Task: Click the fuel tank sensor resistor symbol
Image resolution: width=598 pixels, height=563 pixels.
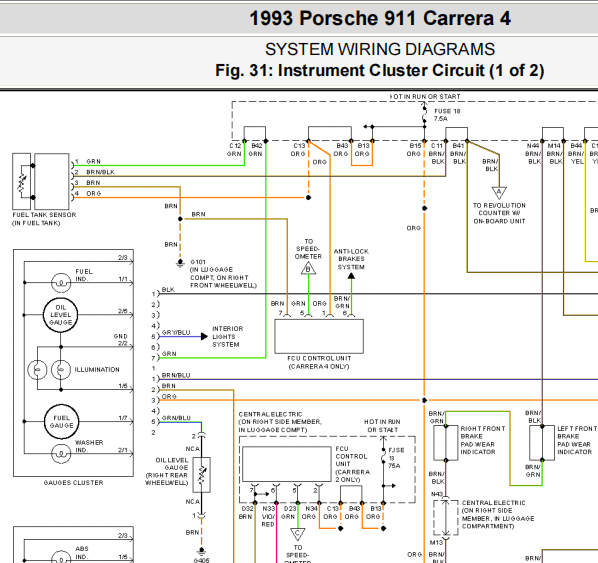Action: 22,182
